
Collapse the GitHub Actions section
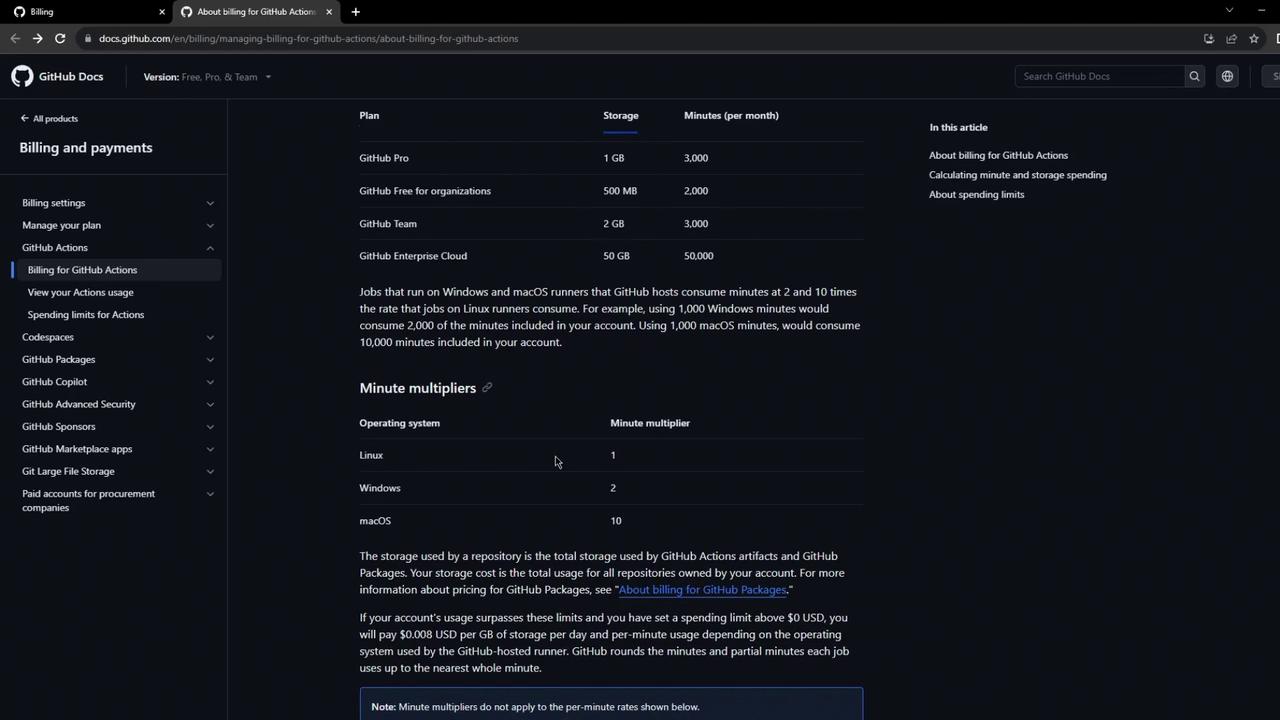tap(210, 248)
